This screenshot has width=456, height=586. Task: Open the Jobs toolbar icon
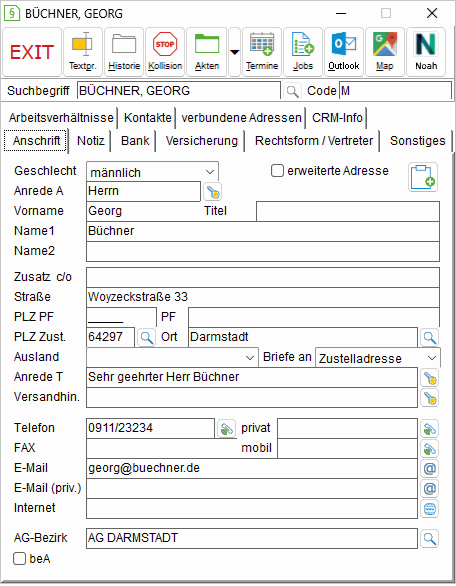tap(303, 52)
